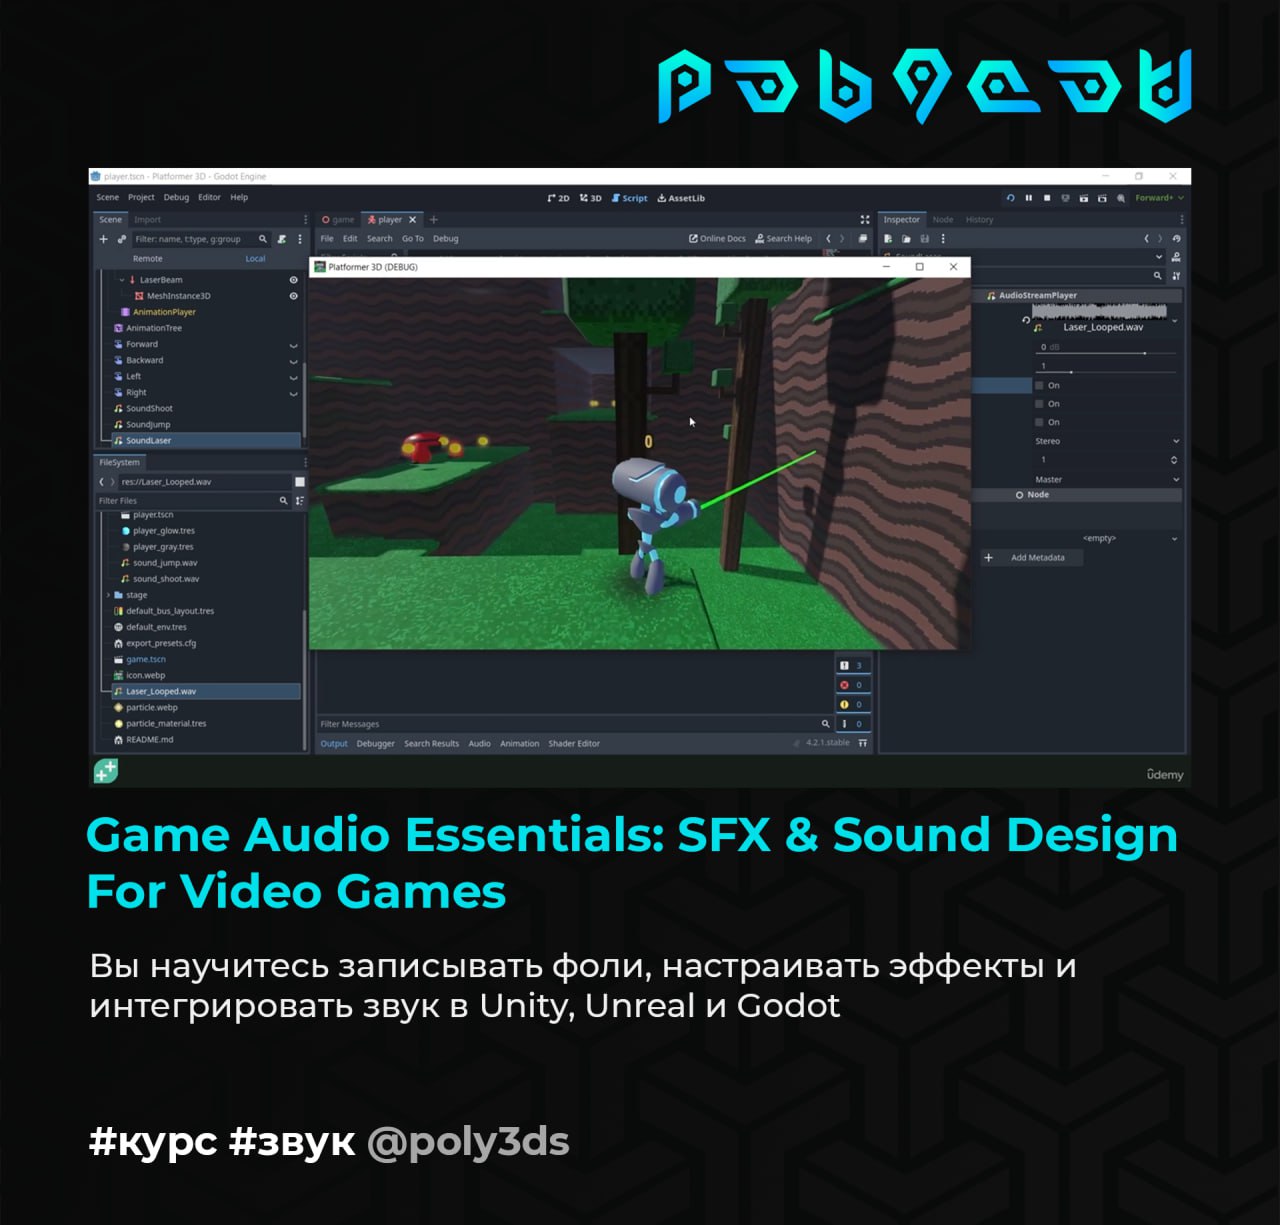The height and width of the screenshot is (1225, 1280).
Task: Click the Inspector object history icon
Action: 1176,239
